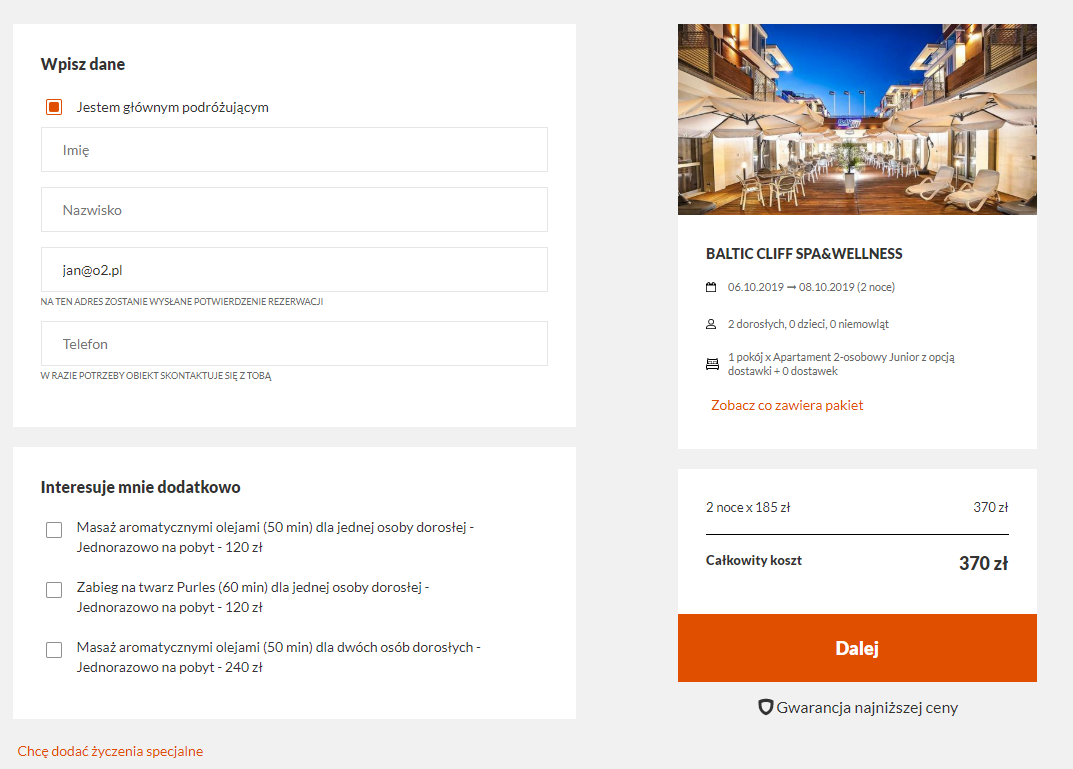Image resolution: width=1073 pixels, height=769 pixels.
Task: Check massage for two adults 240 zł
Action: pyautogui.click(x=54, y=650)
